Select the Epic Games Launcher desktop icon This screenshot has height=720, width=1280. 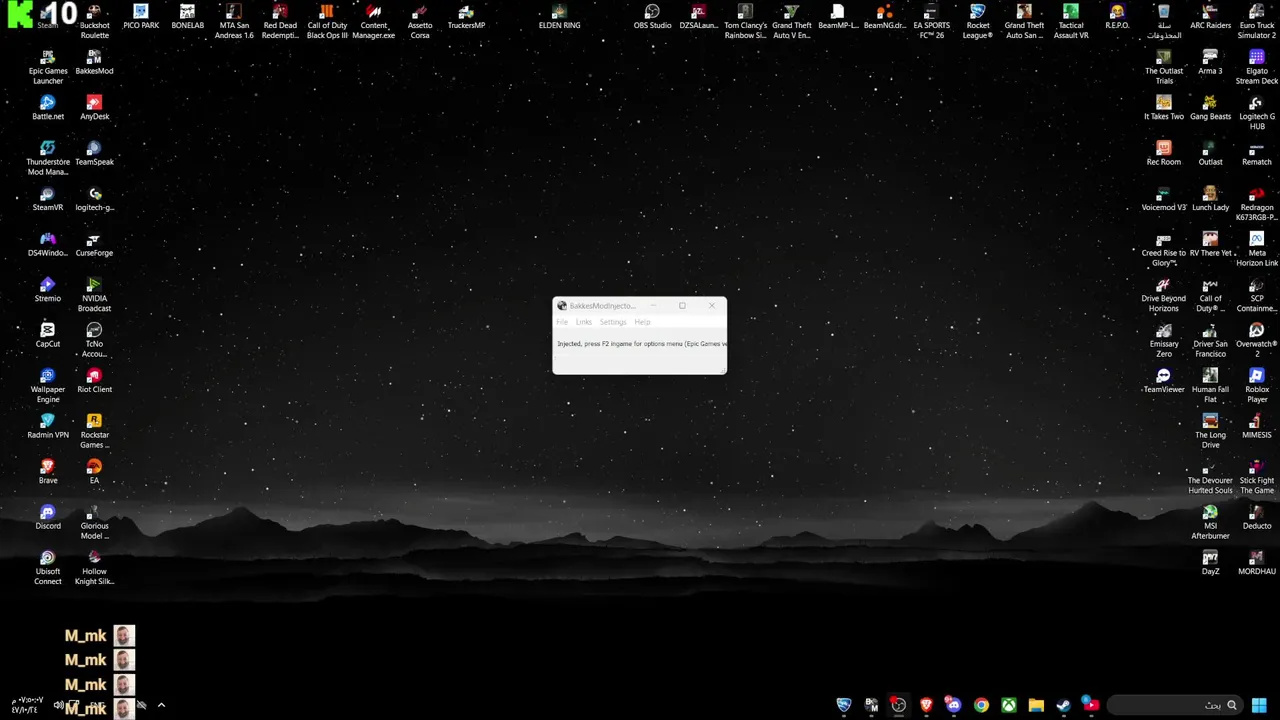click(x=47, y=68)
